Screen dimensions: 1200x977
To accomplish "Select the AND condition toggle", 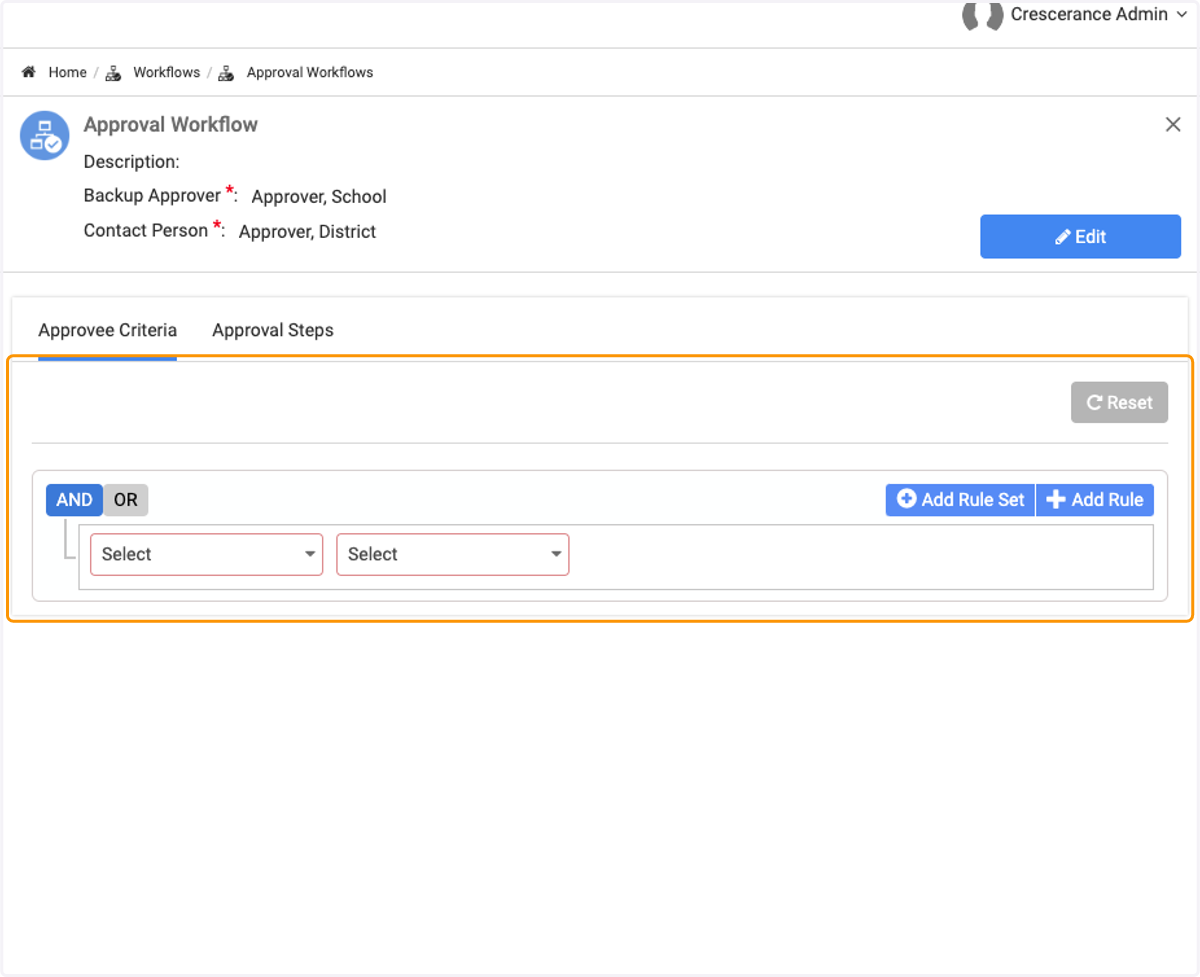I will (74, 500).
